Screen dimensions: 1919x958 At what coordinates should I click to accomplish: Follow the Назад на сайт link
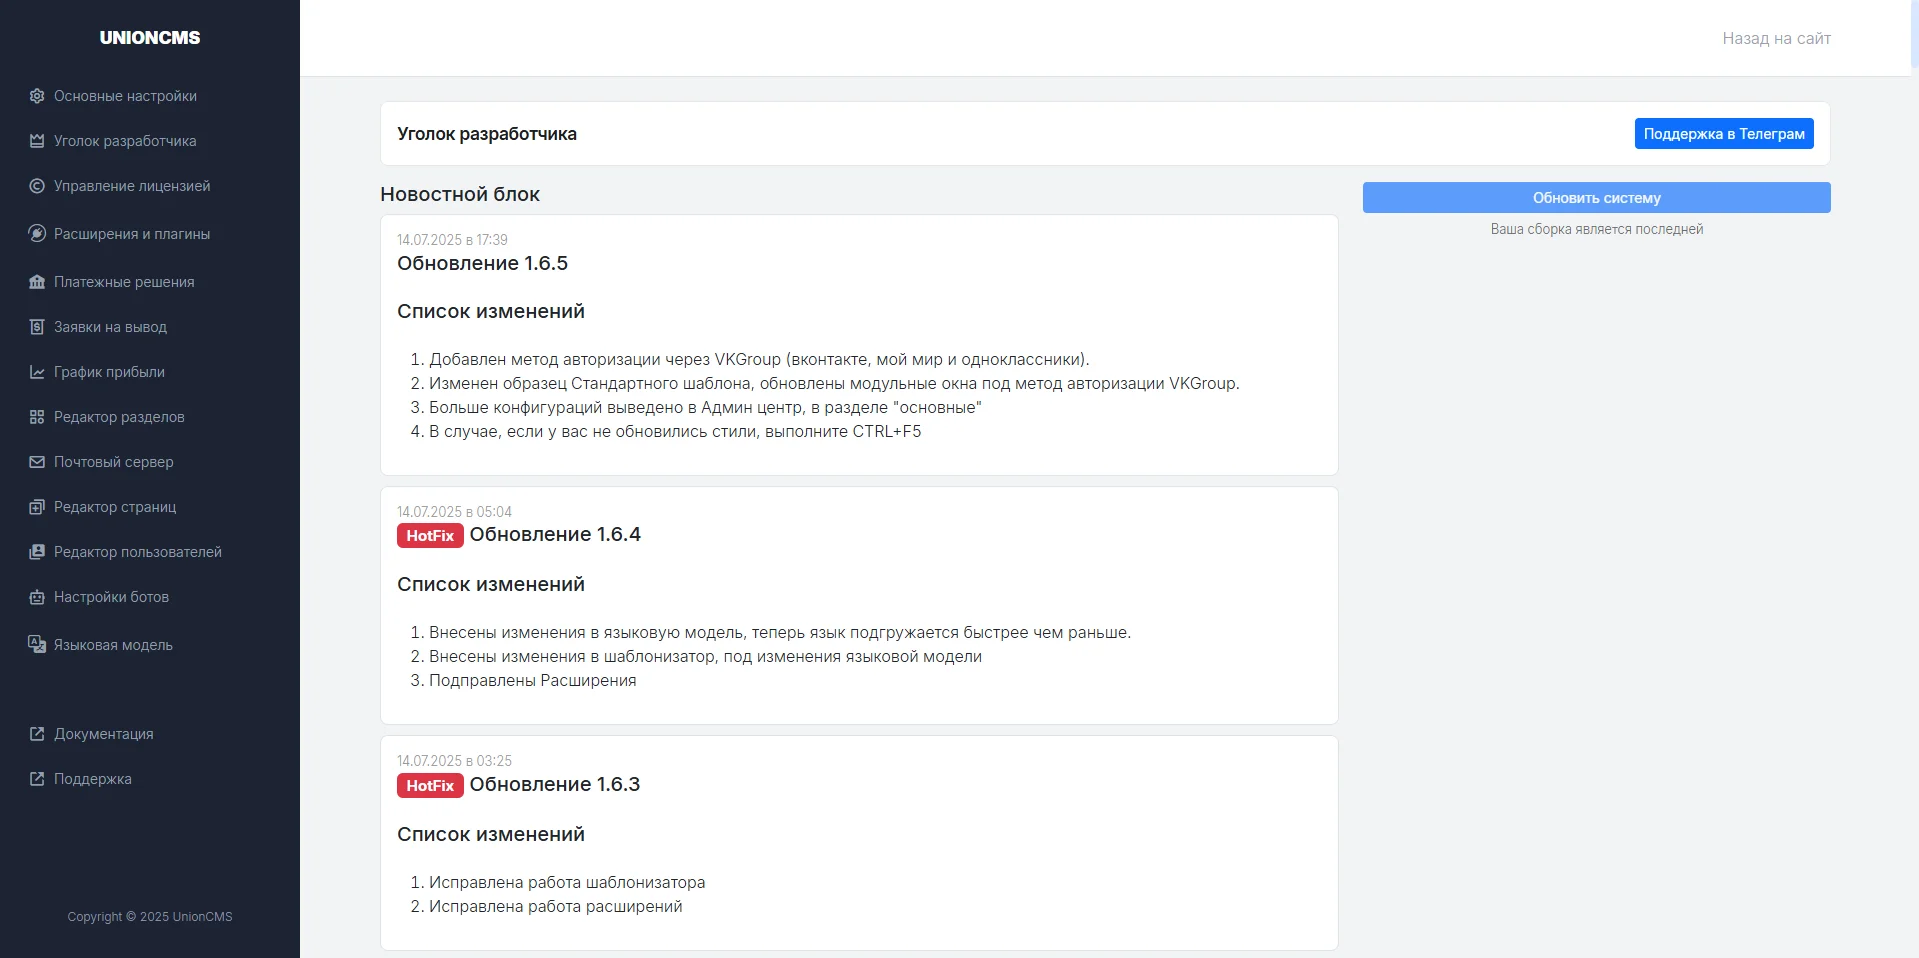pos(1776,38)
